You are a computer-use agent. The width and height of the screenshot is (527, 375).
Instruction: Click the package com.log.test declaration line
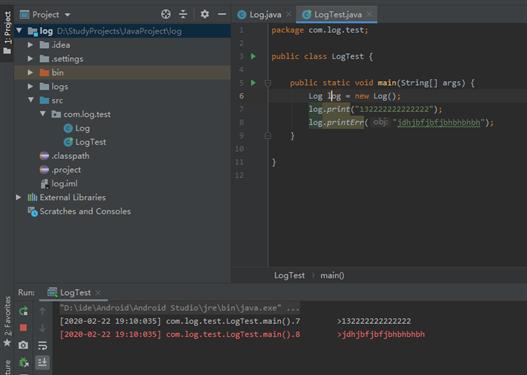[x=320, y=30]
